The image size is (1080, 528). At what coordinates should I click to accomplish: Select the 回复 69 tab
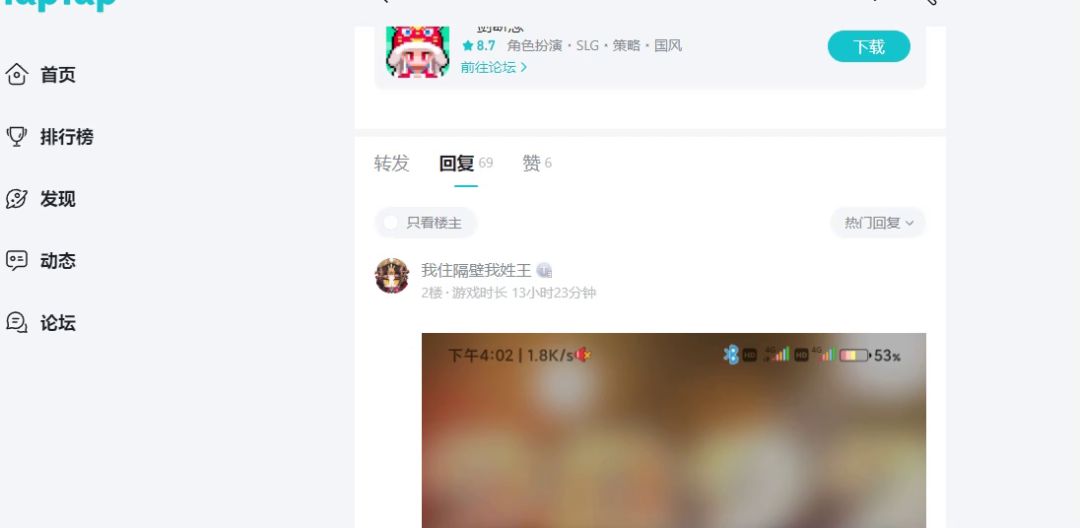click(466, 163)
